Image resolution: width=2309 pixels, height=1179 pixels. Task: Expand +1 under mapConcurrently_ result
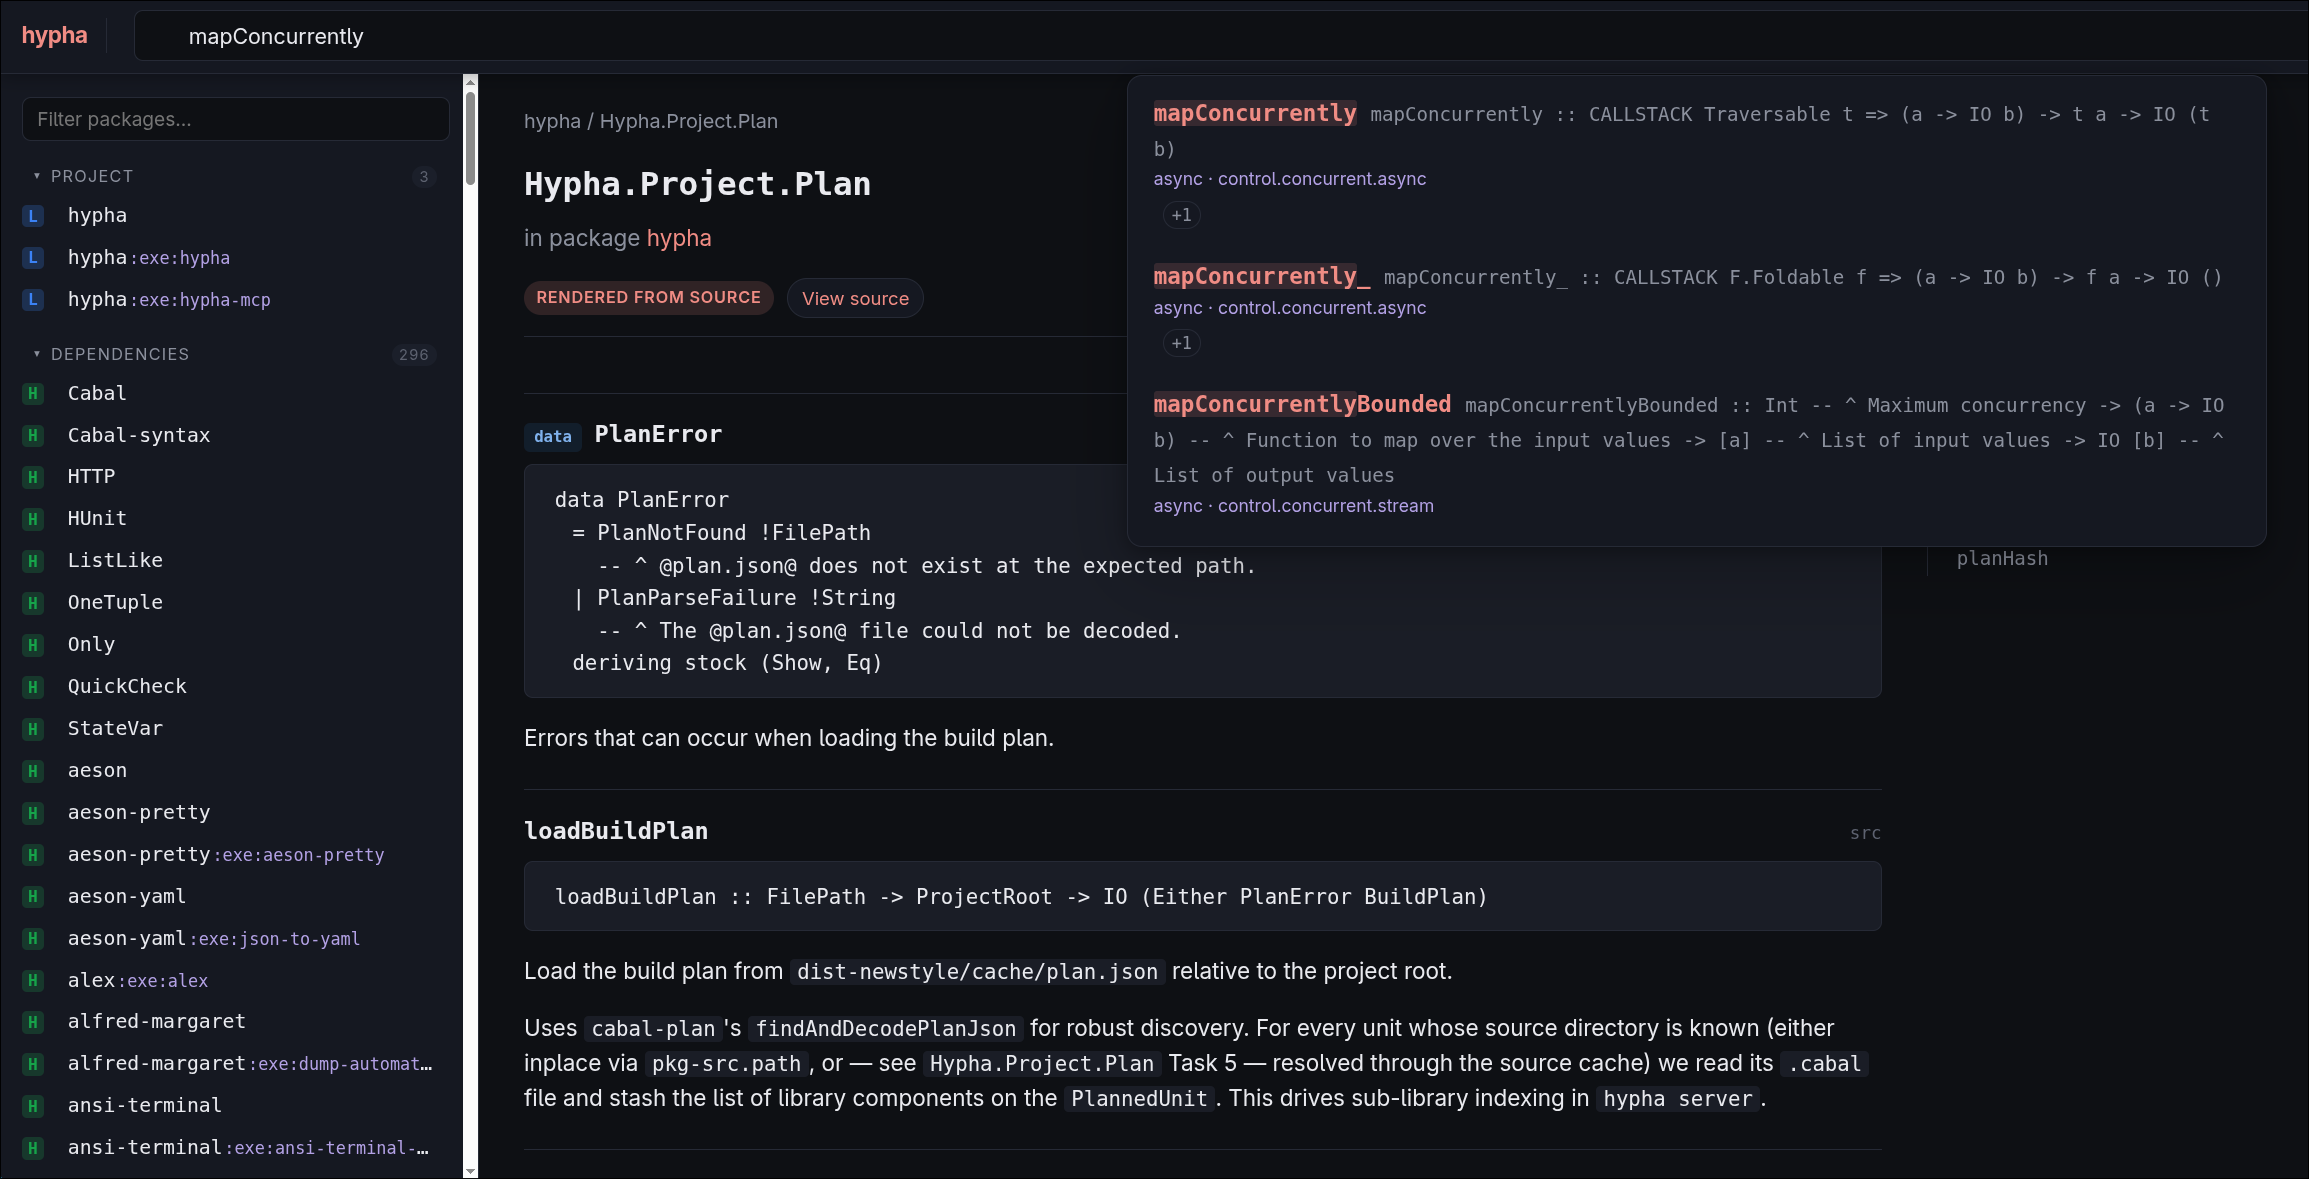point(1181,343)
